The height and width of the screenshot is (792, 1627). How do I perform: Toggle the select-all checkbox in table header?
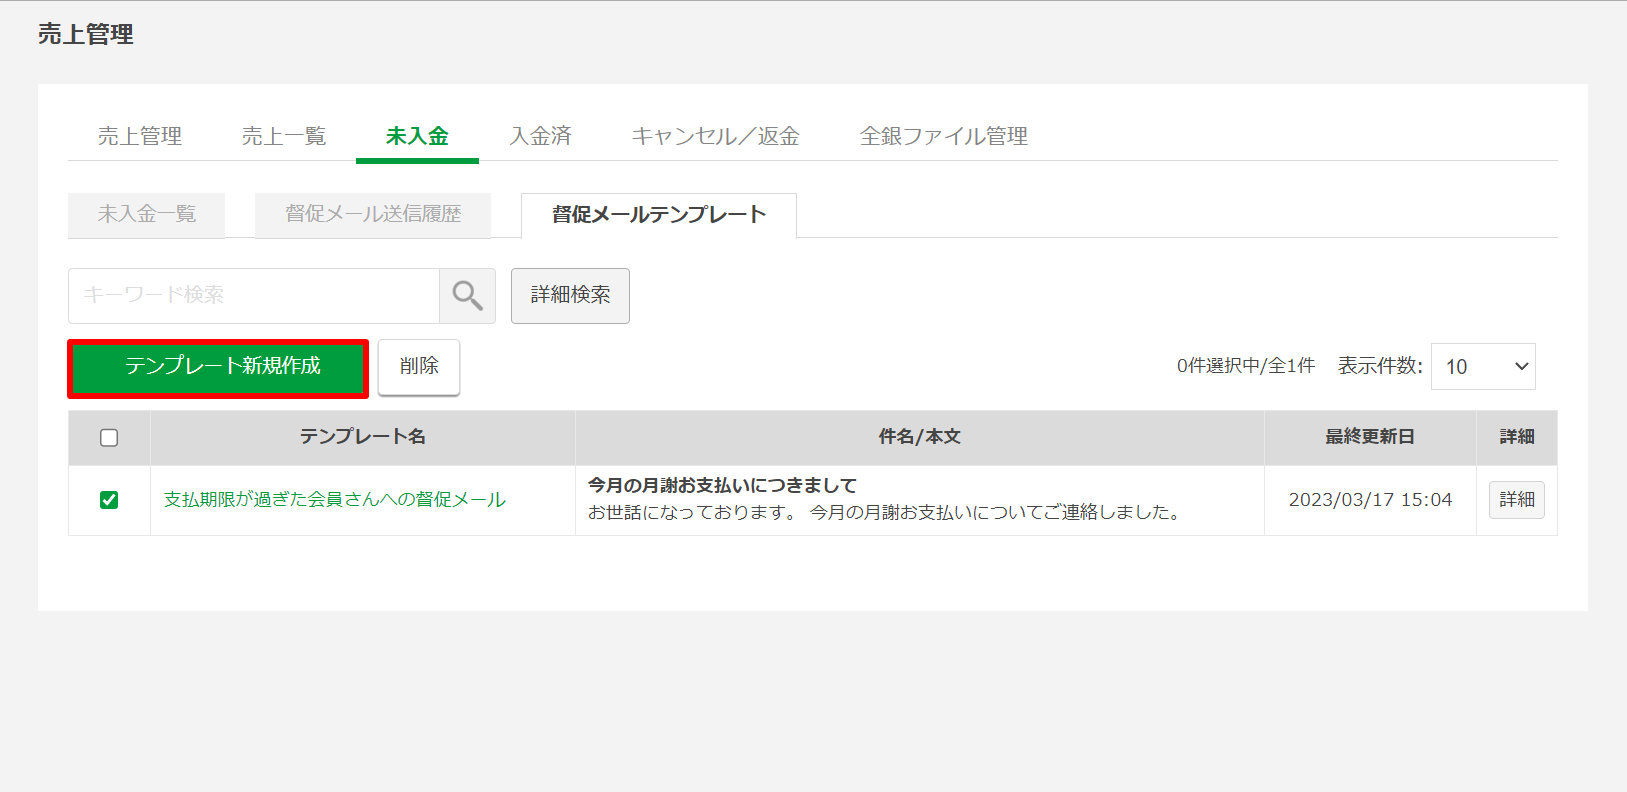[109, 438]
